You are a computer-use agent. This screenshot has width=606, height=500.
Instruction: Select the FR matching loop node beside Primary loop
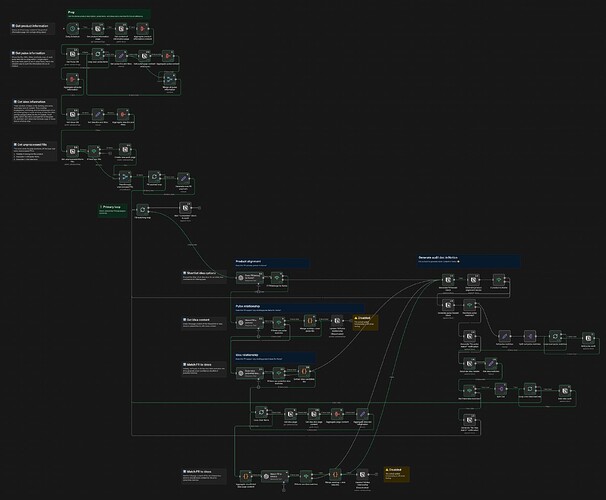tap(142, 209)
